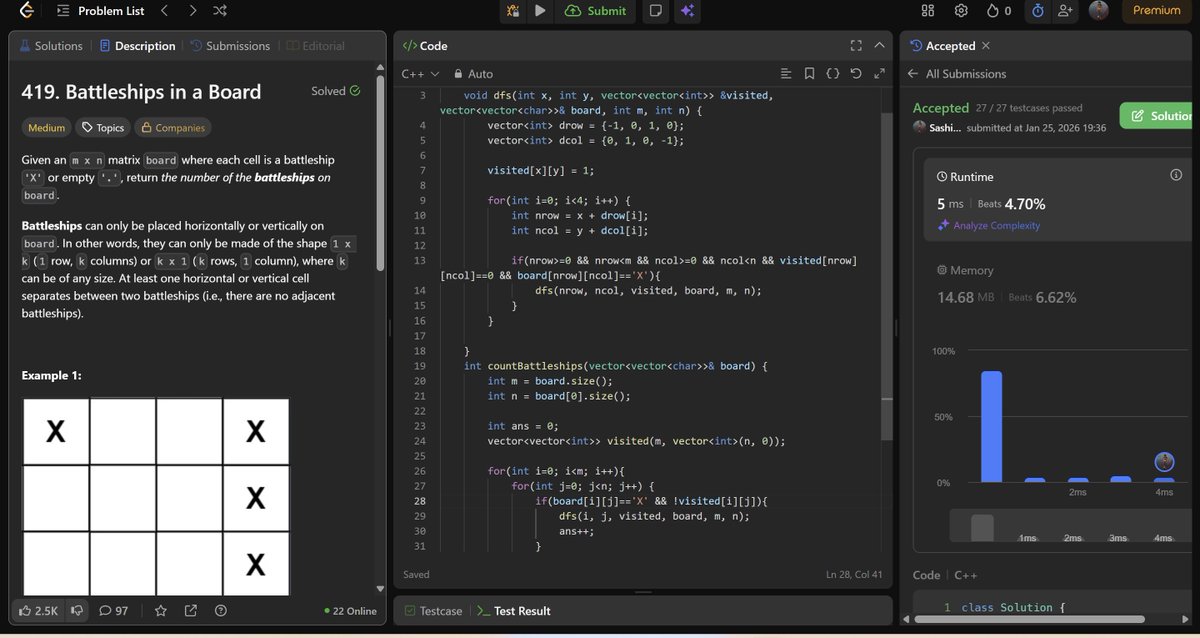1200x638 pixels.
Task: Go to previous problem arrow
Action: 164,11
